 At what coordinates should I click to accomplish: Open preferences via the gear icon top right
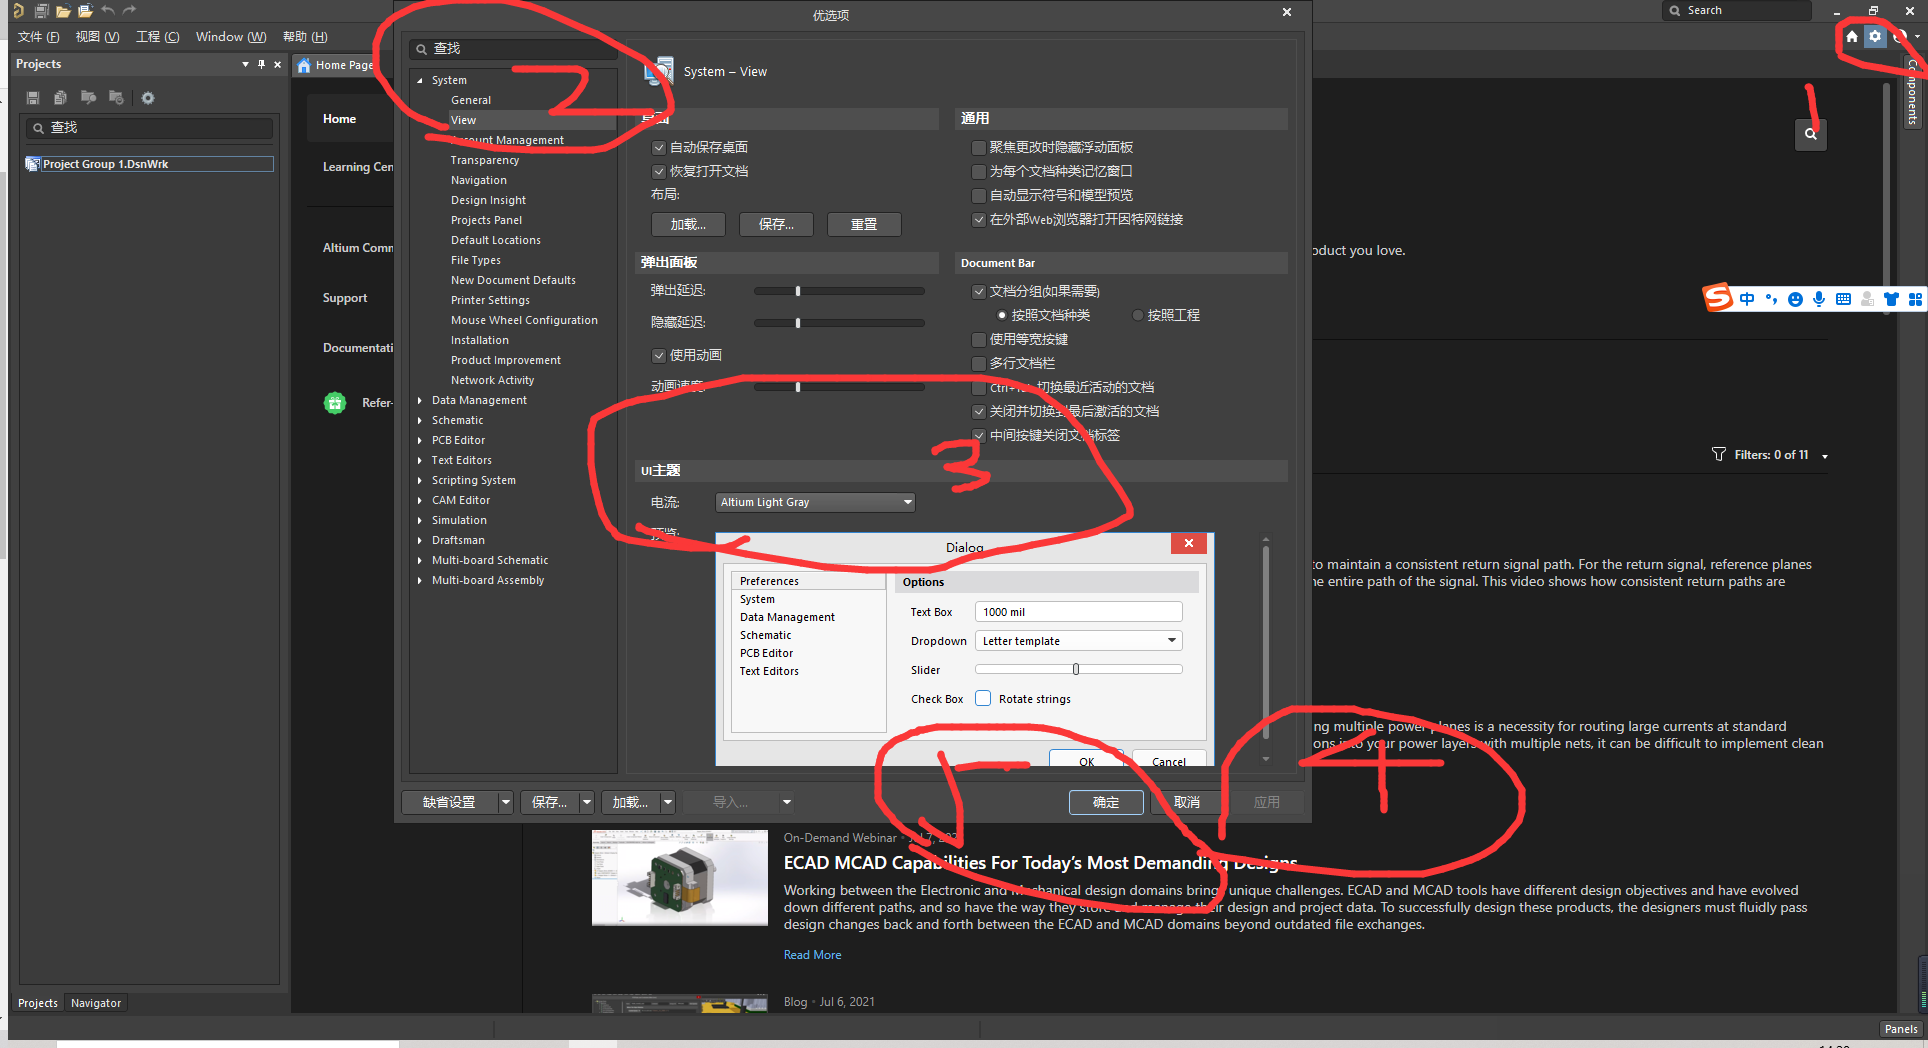click(x=1876, y=36)
